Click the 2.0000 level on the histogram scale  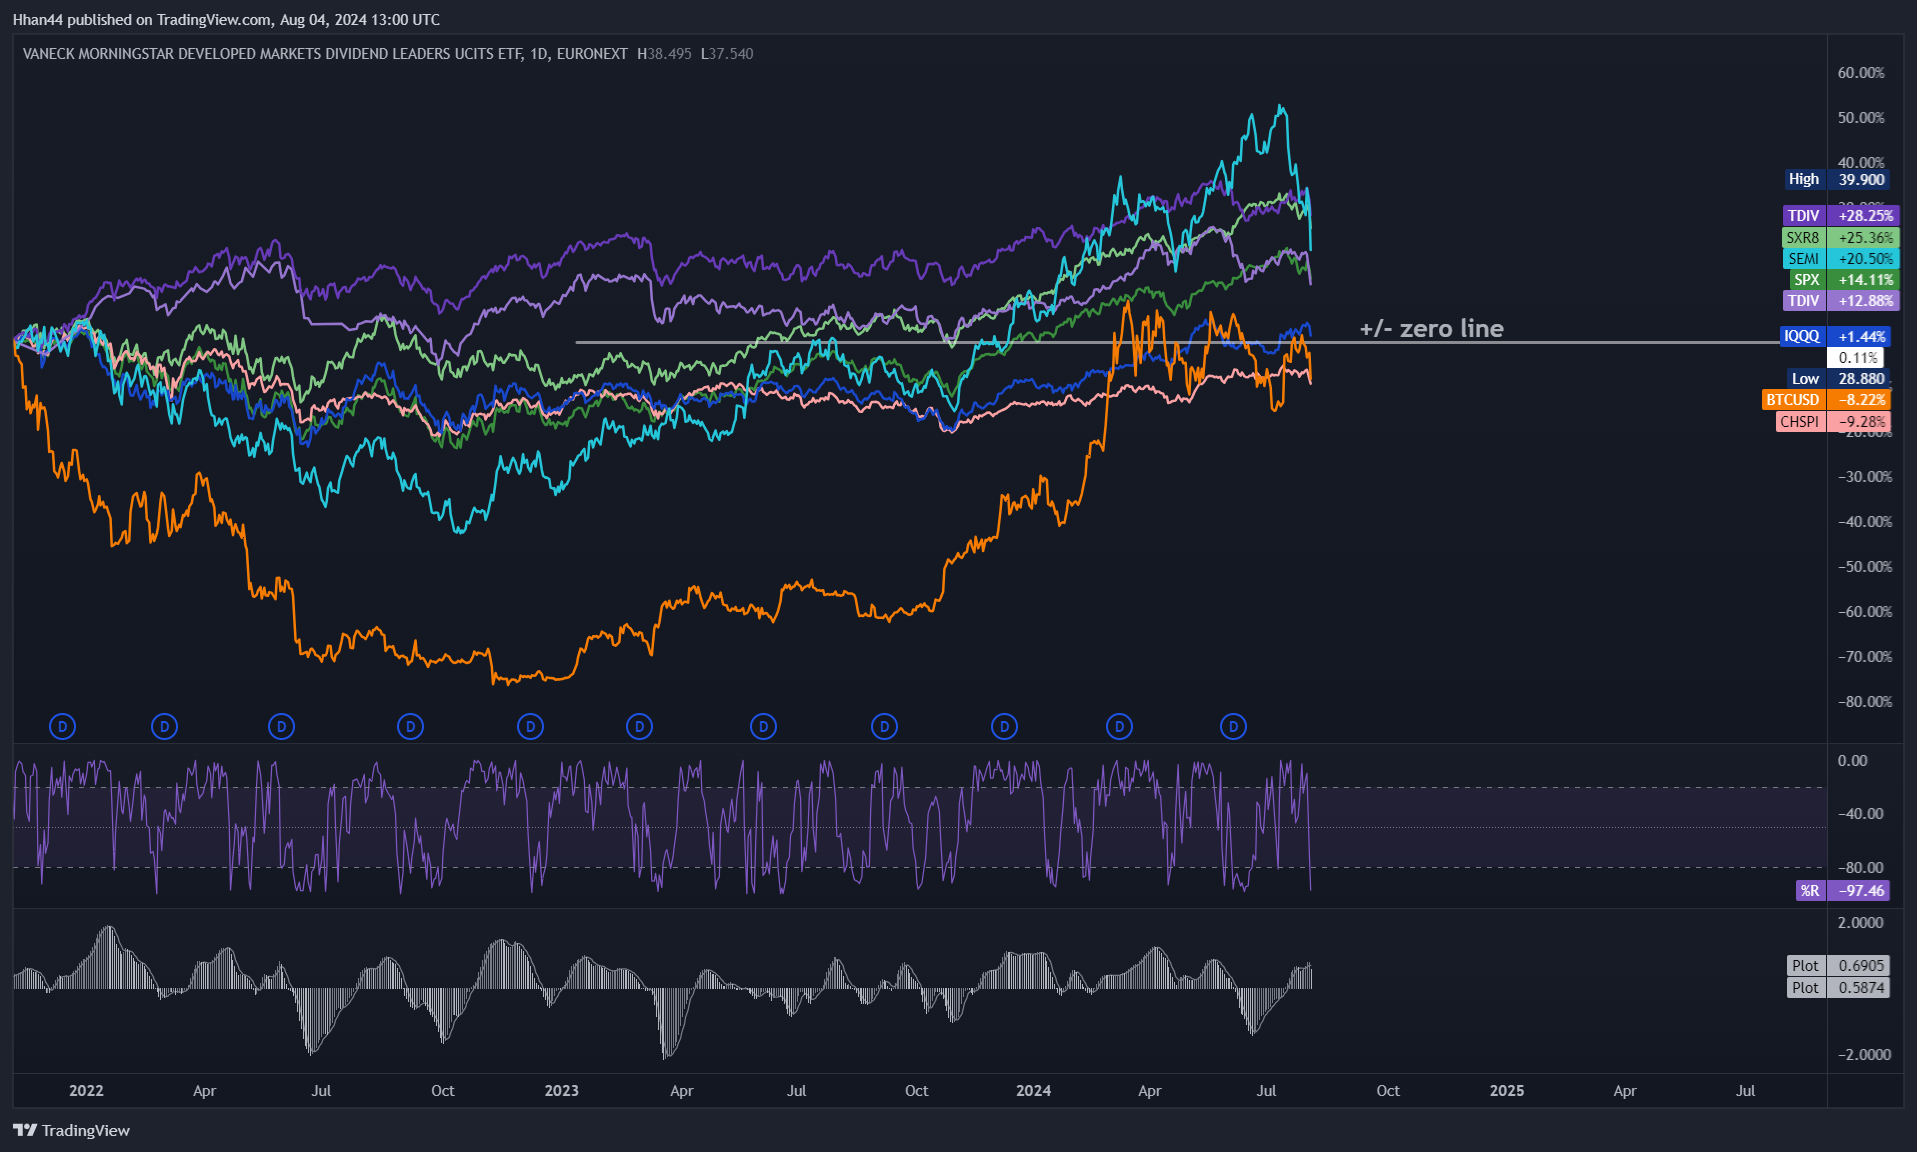pyautogui.click(x=1861, y=923)
